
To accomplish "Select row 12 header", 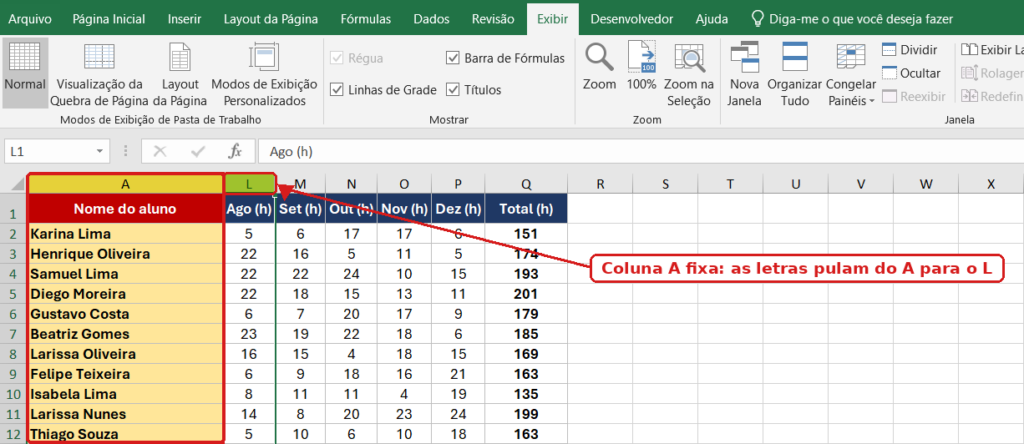I will click(x=14, y=434).
